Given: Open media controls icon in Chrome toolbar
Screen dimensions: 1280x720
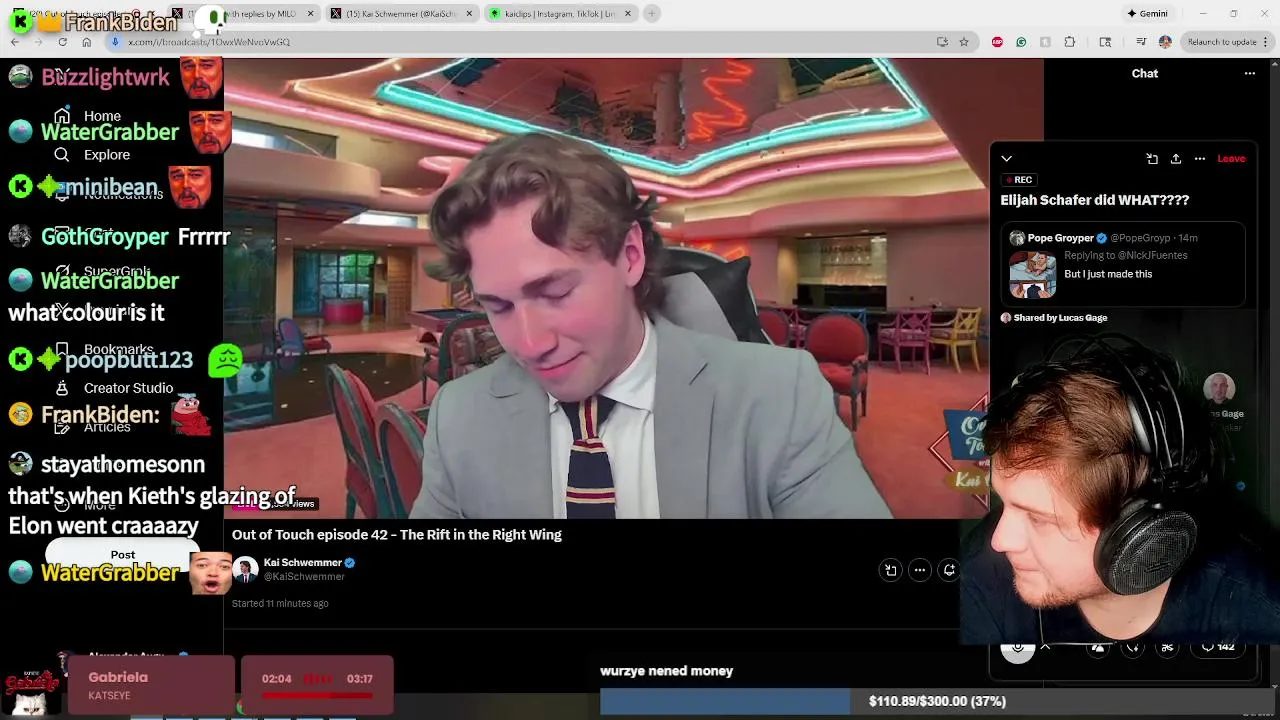Looking at the screenshot, I should (x=1141, y=42).
